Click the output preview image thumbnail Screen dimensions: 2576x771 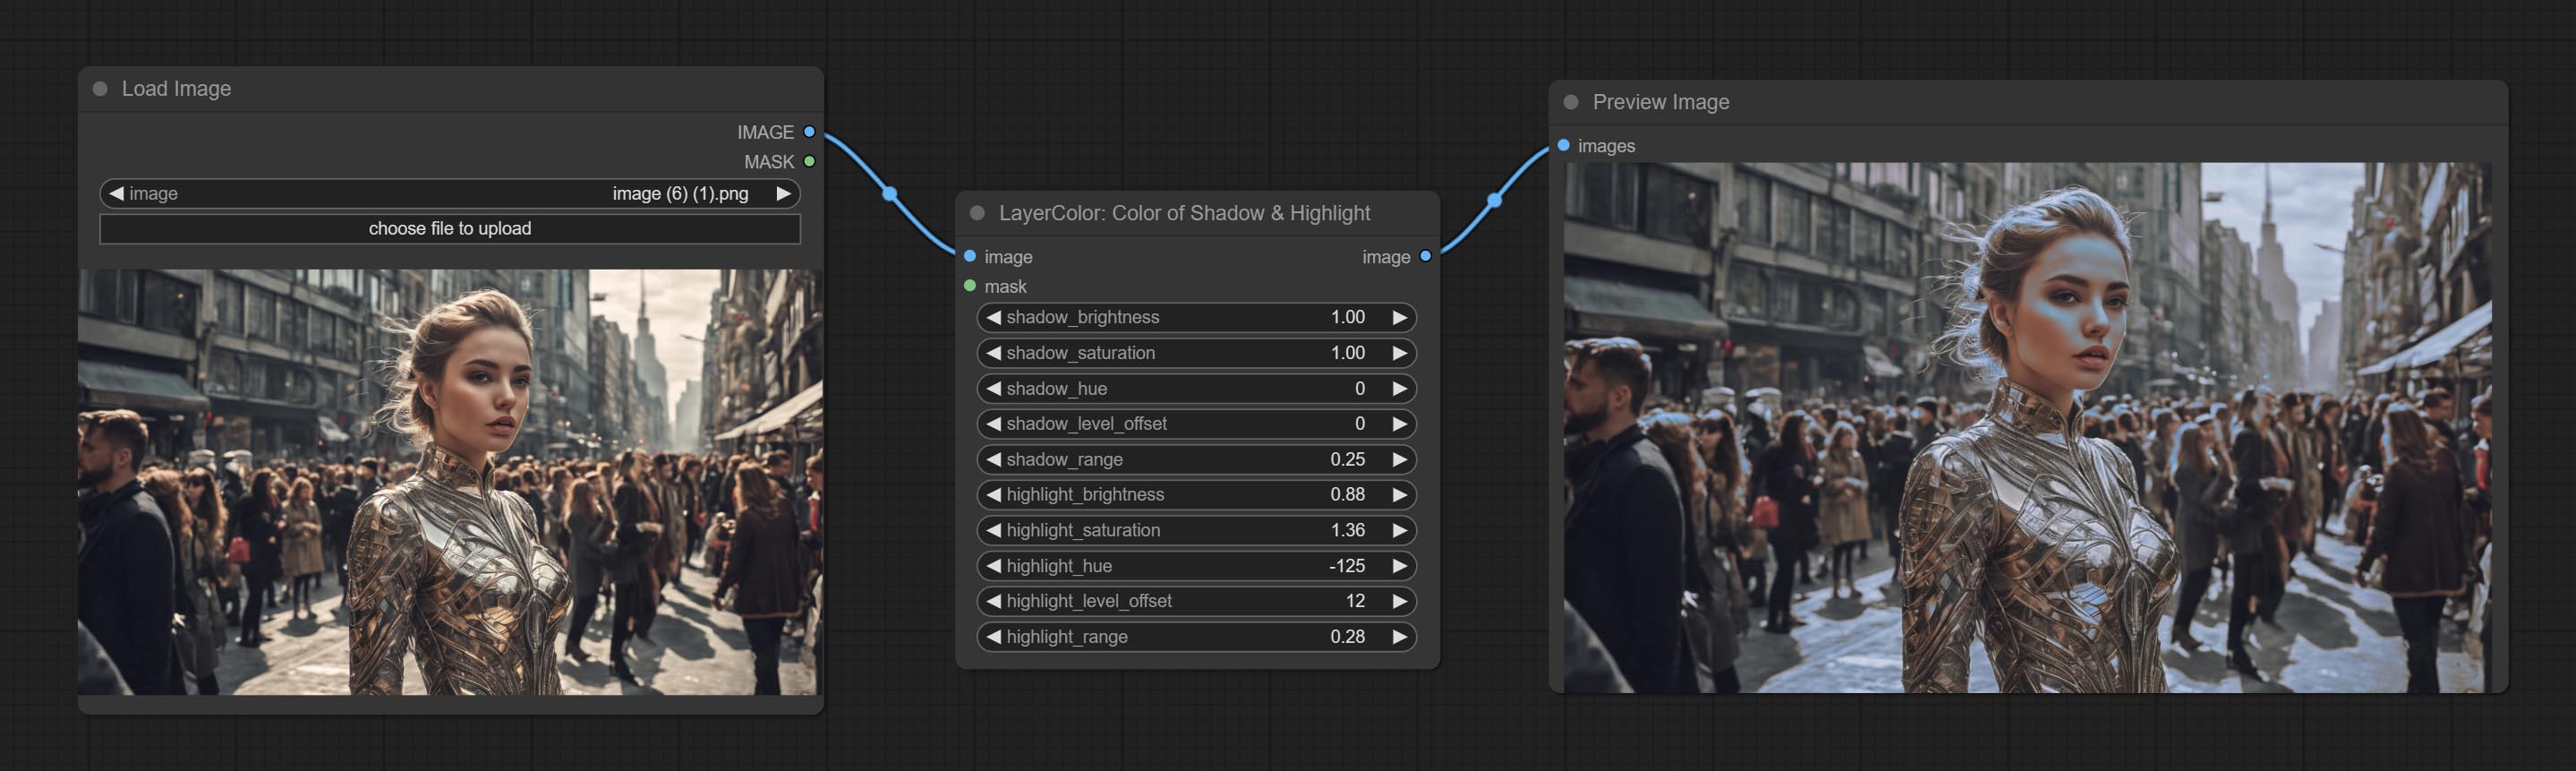click(2027, 427)
